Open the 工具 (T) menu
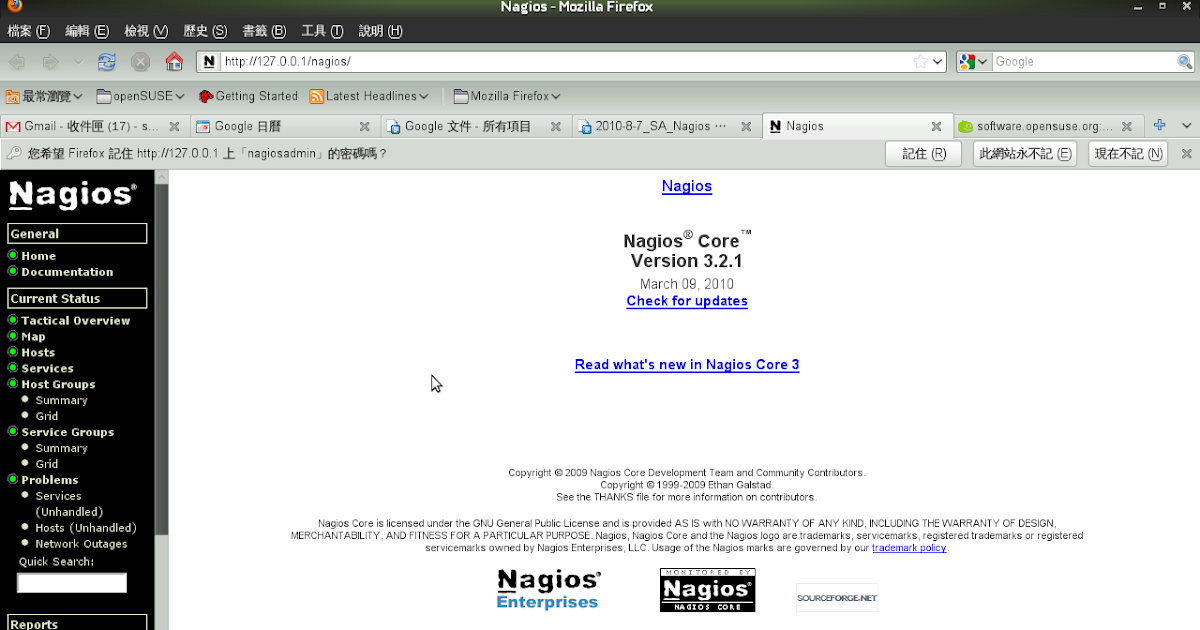1200x630 pixels. (322, 31)
